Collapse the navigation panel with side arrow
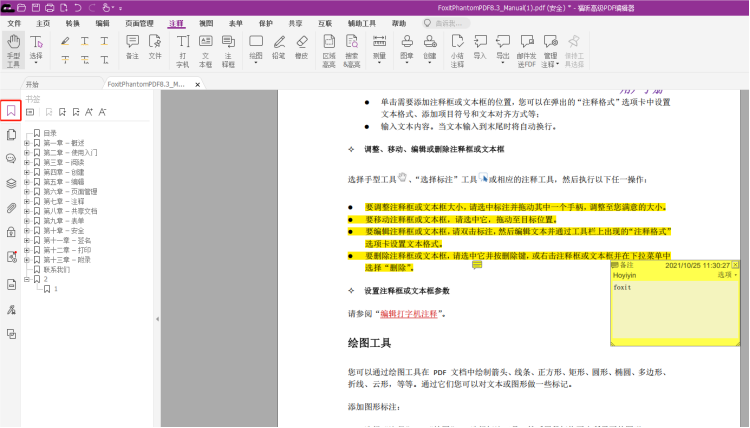 click(157, 318)
